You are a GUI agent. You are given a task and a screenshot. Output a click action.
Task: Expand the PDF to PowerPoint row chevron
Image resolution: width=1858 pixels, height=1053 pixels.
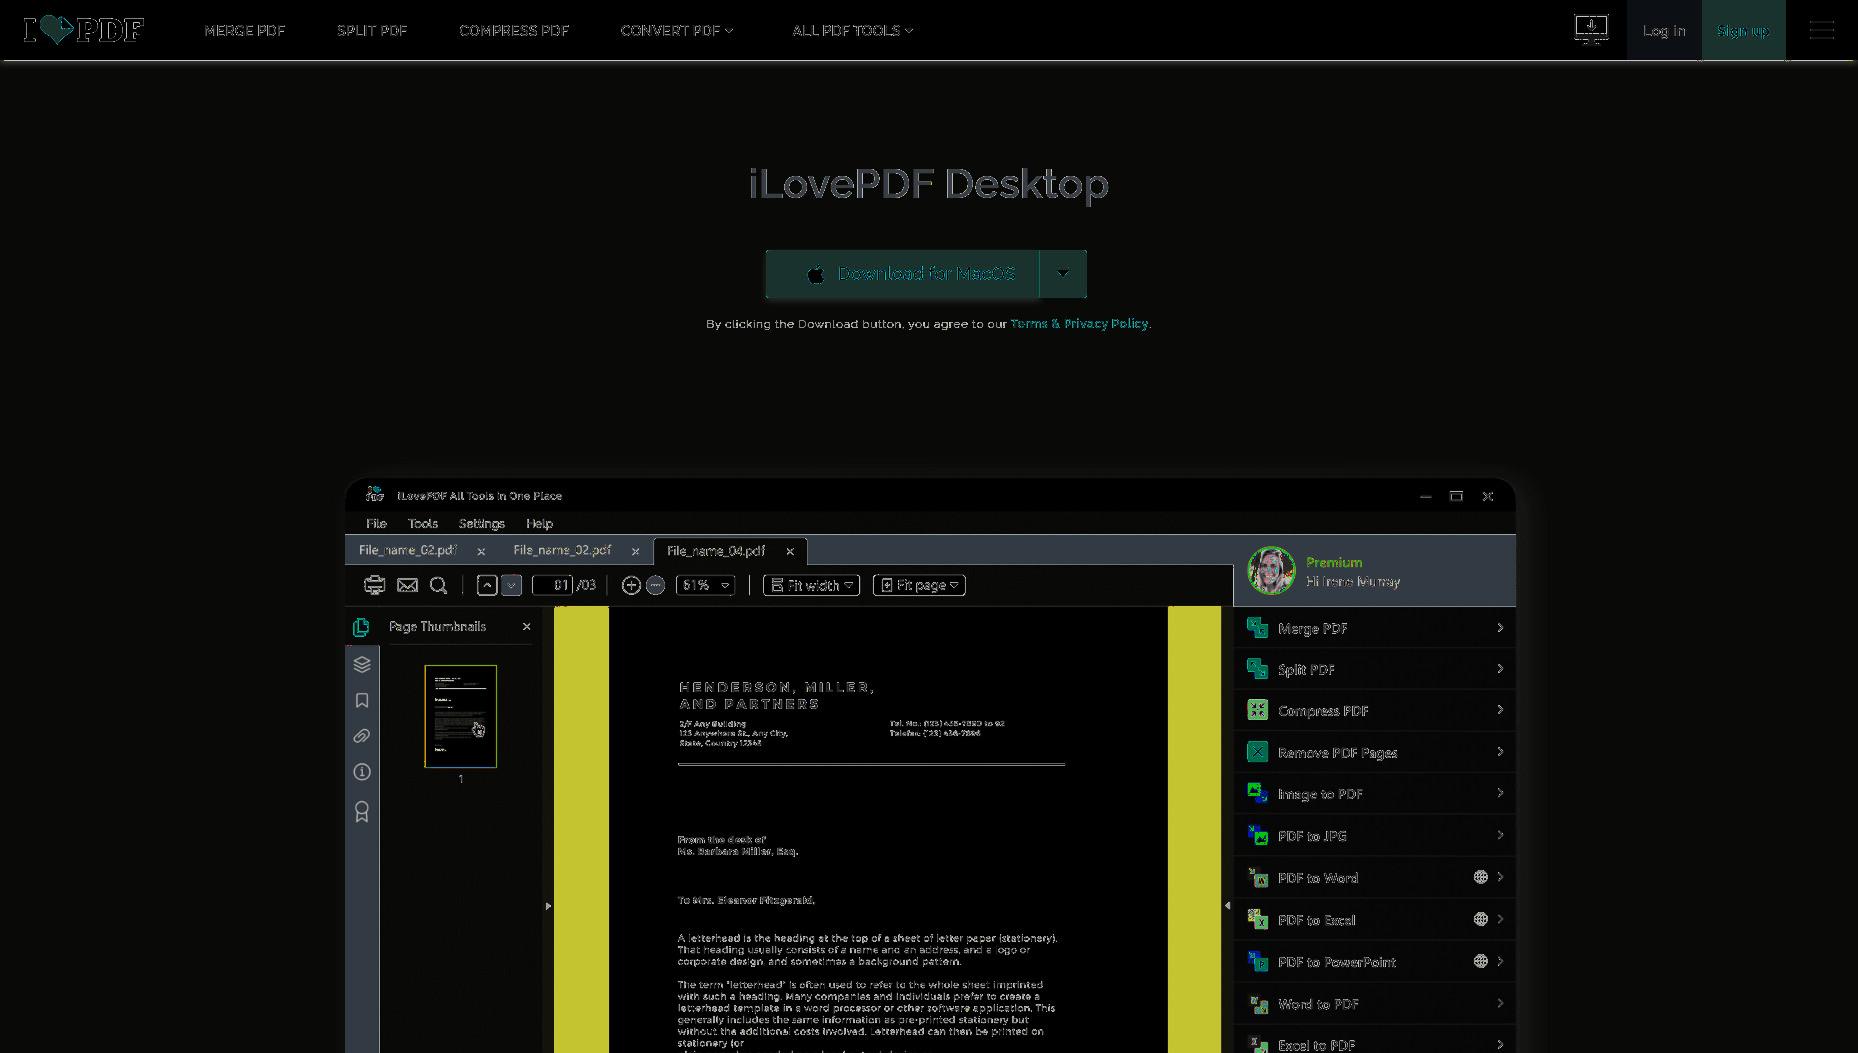tap(1500, 961)
